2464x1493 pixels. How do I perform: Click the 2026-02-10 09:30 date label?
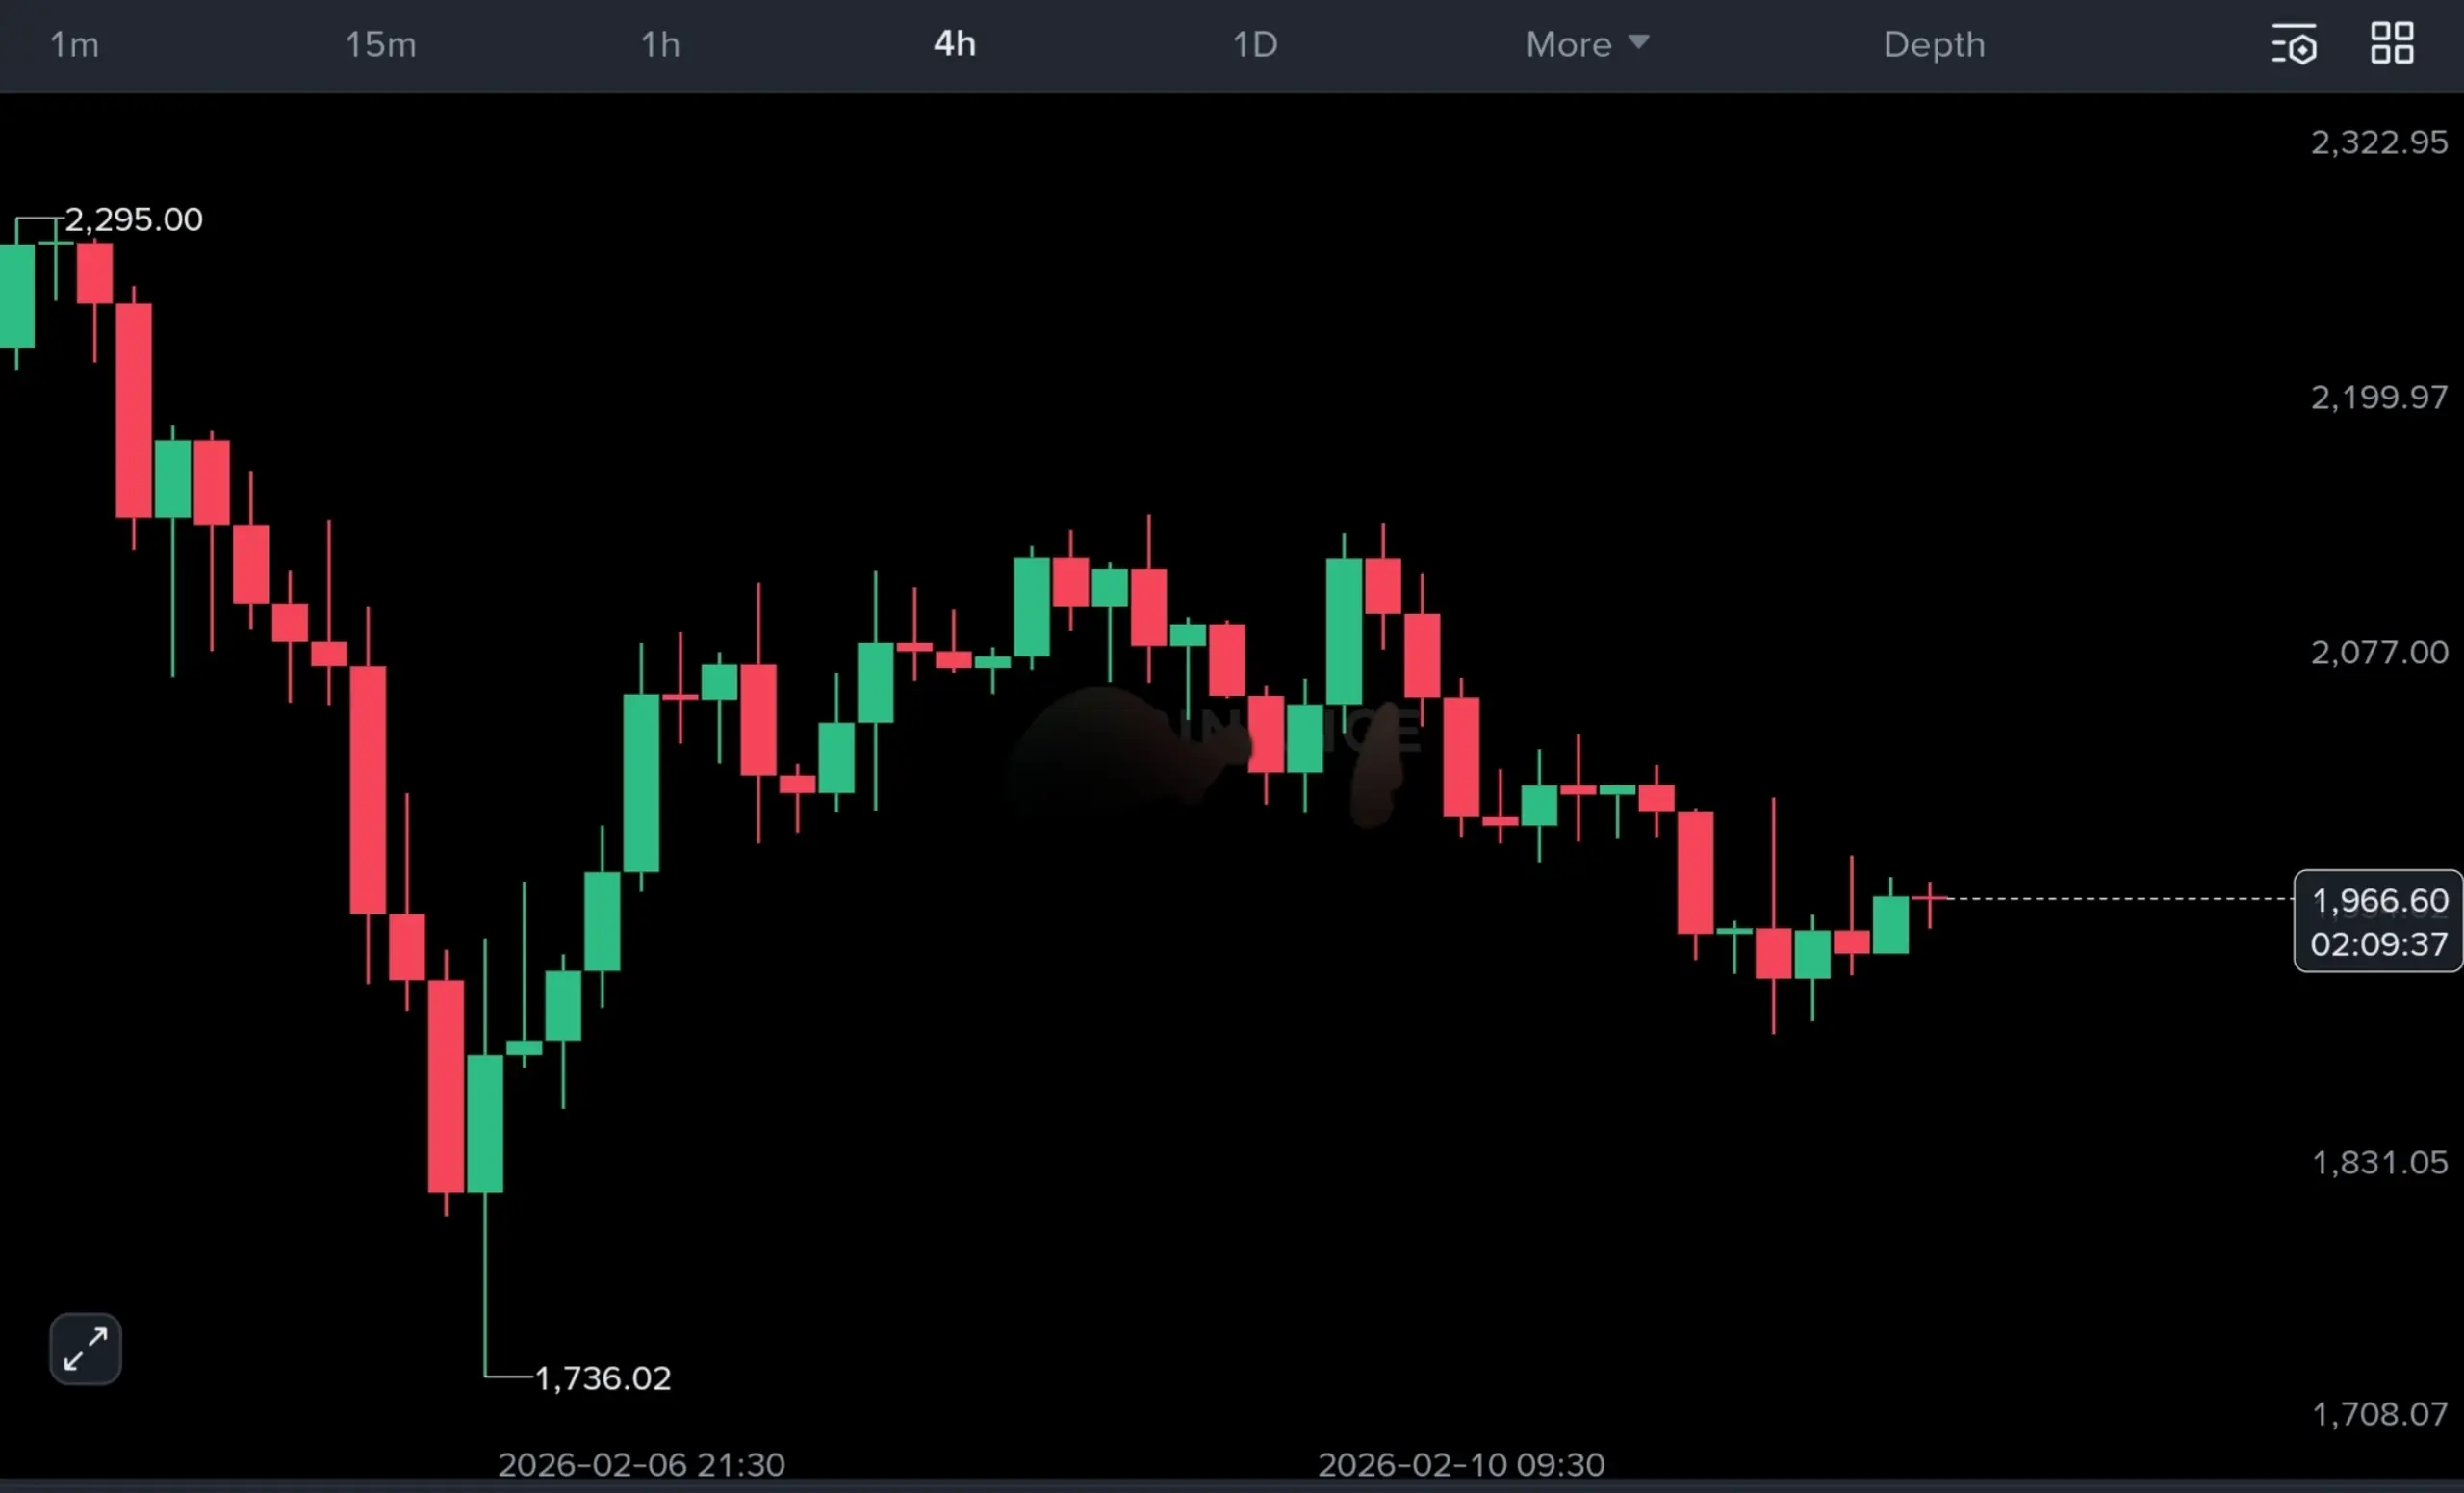click(1461, 1464)
